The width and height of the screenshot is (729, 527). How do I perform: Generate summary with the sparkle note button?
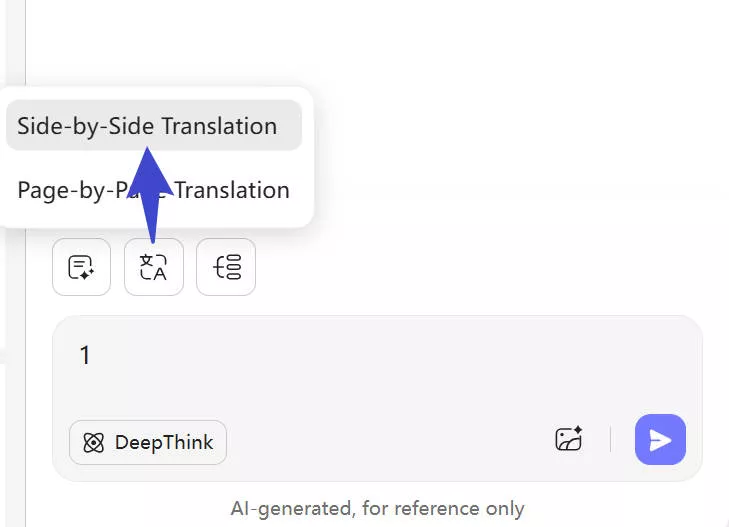[x=81, y=267]
